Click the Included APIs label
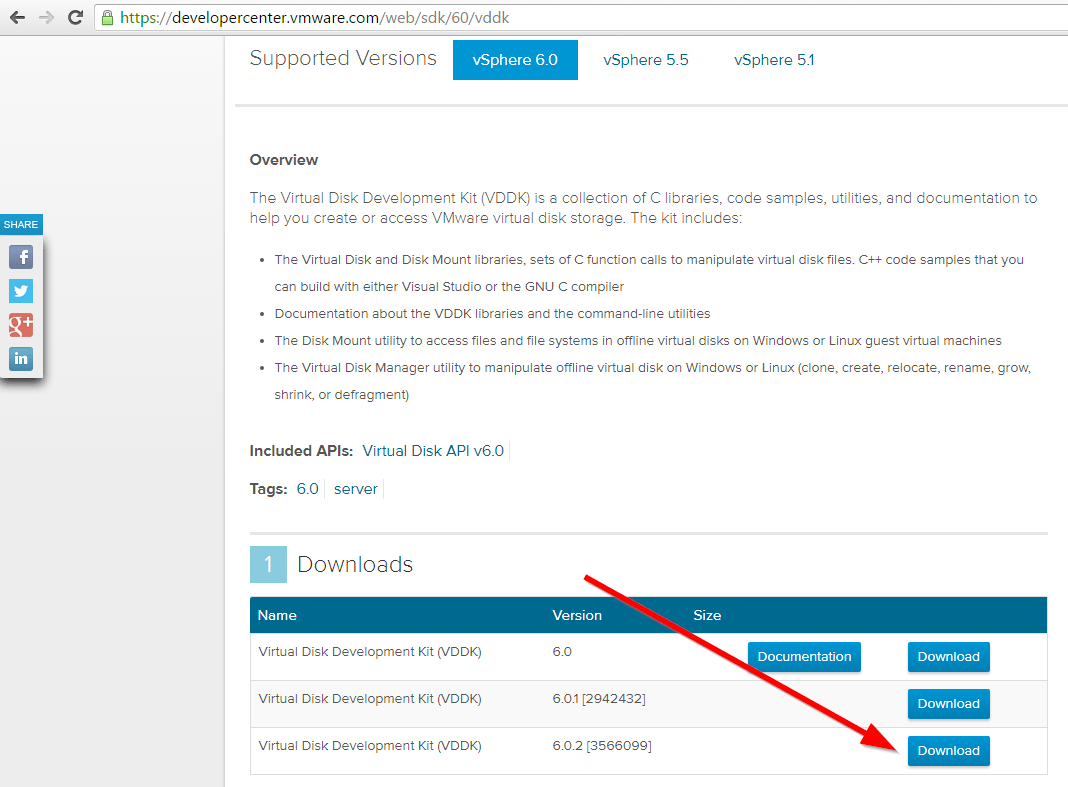Image resolution: width=1068 pixels, height=787 pixels. (301, 451)
